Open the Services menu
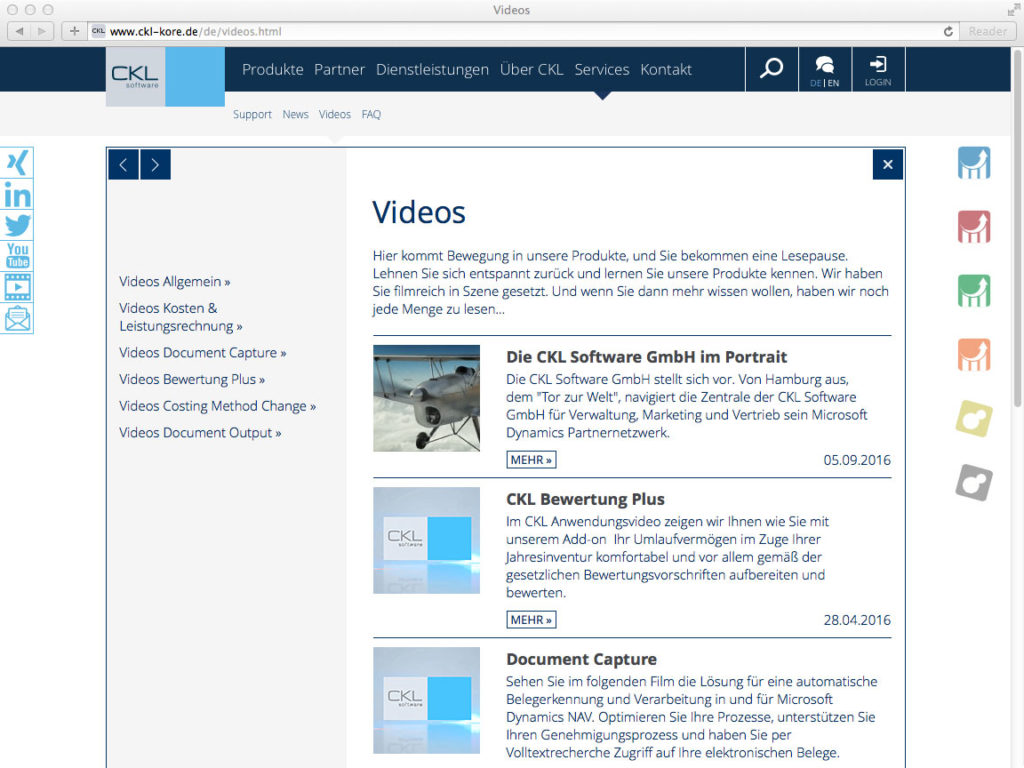This screenshot has height=768, width=1024. pyautogui.click(x=602, y=69)
